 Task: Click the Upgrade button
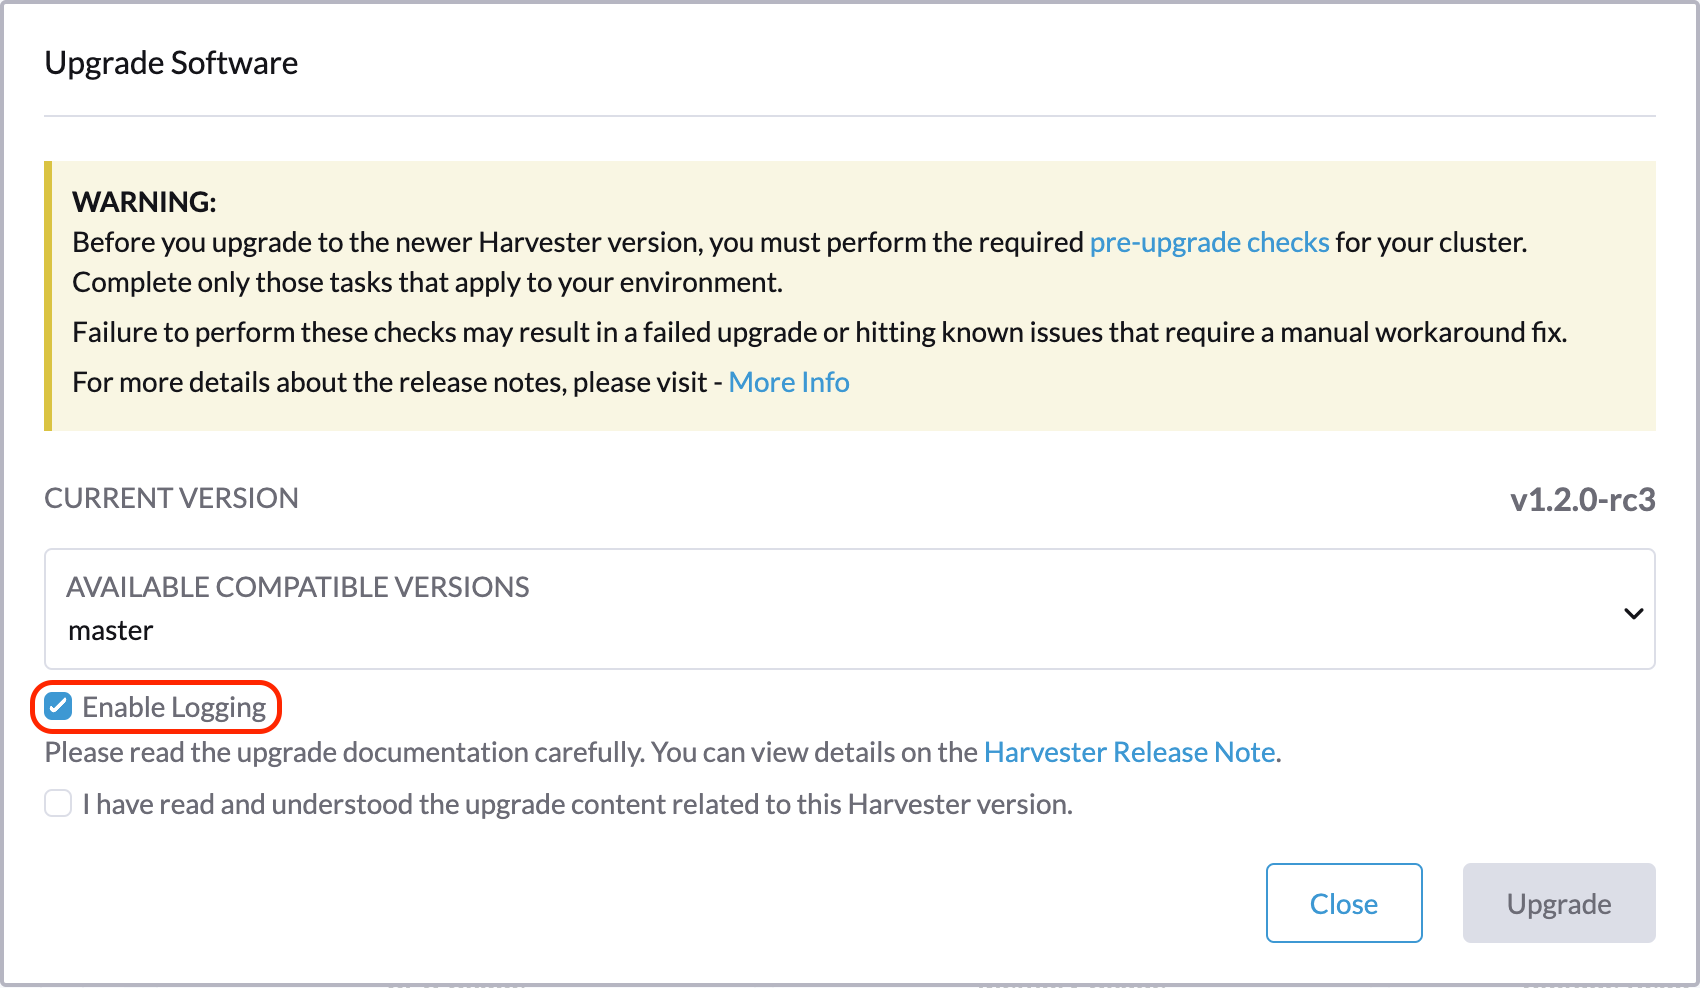[1558, 903]
